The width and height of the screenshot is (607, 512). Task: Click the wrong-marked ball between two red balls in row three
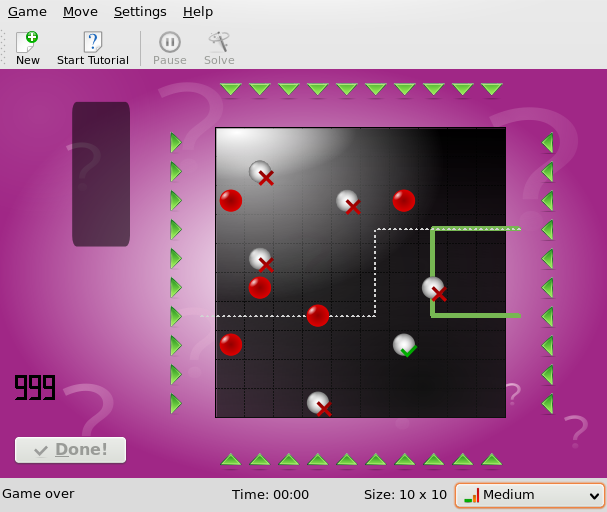[x=348, y=201]
